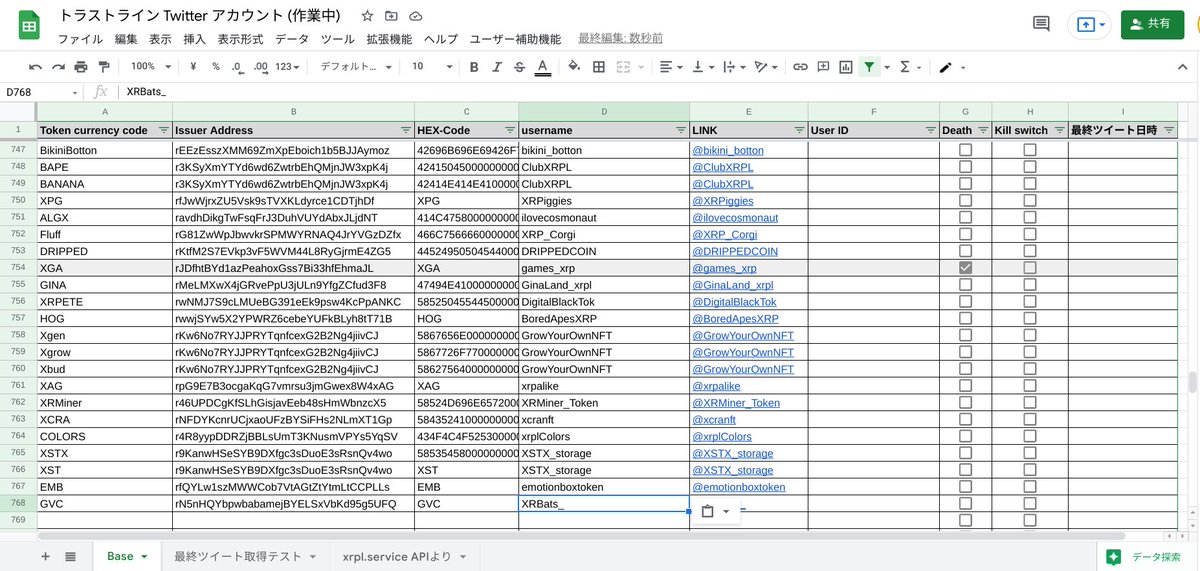Open the number format 123 dropdown
The height and width of the screenshot is (571, 1200).
tap(288, 67)
